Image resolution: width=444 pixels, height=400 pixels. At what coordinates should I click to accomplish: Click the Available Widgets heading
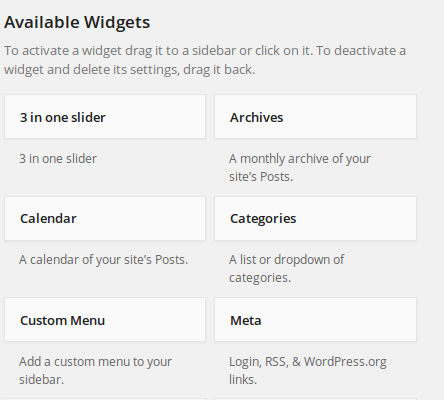click(77, 23)
